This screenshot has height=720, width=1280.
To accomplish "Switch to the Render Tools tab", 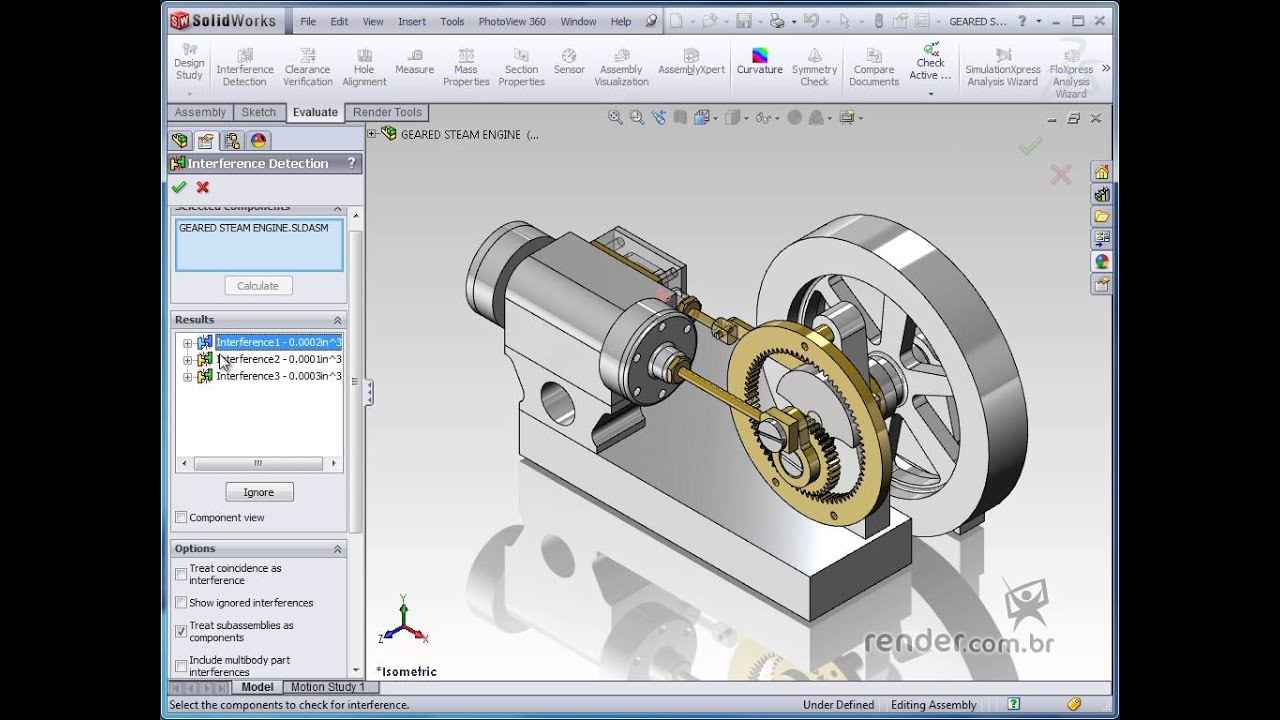I will [387, 112].
